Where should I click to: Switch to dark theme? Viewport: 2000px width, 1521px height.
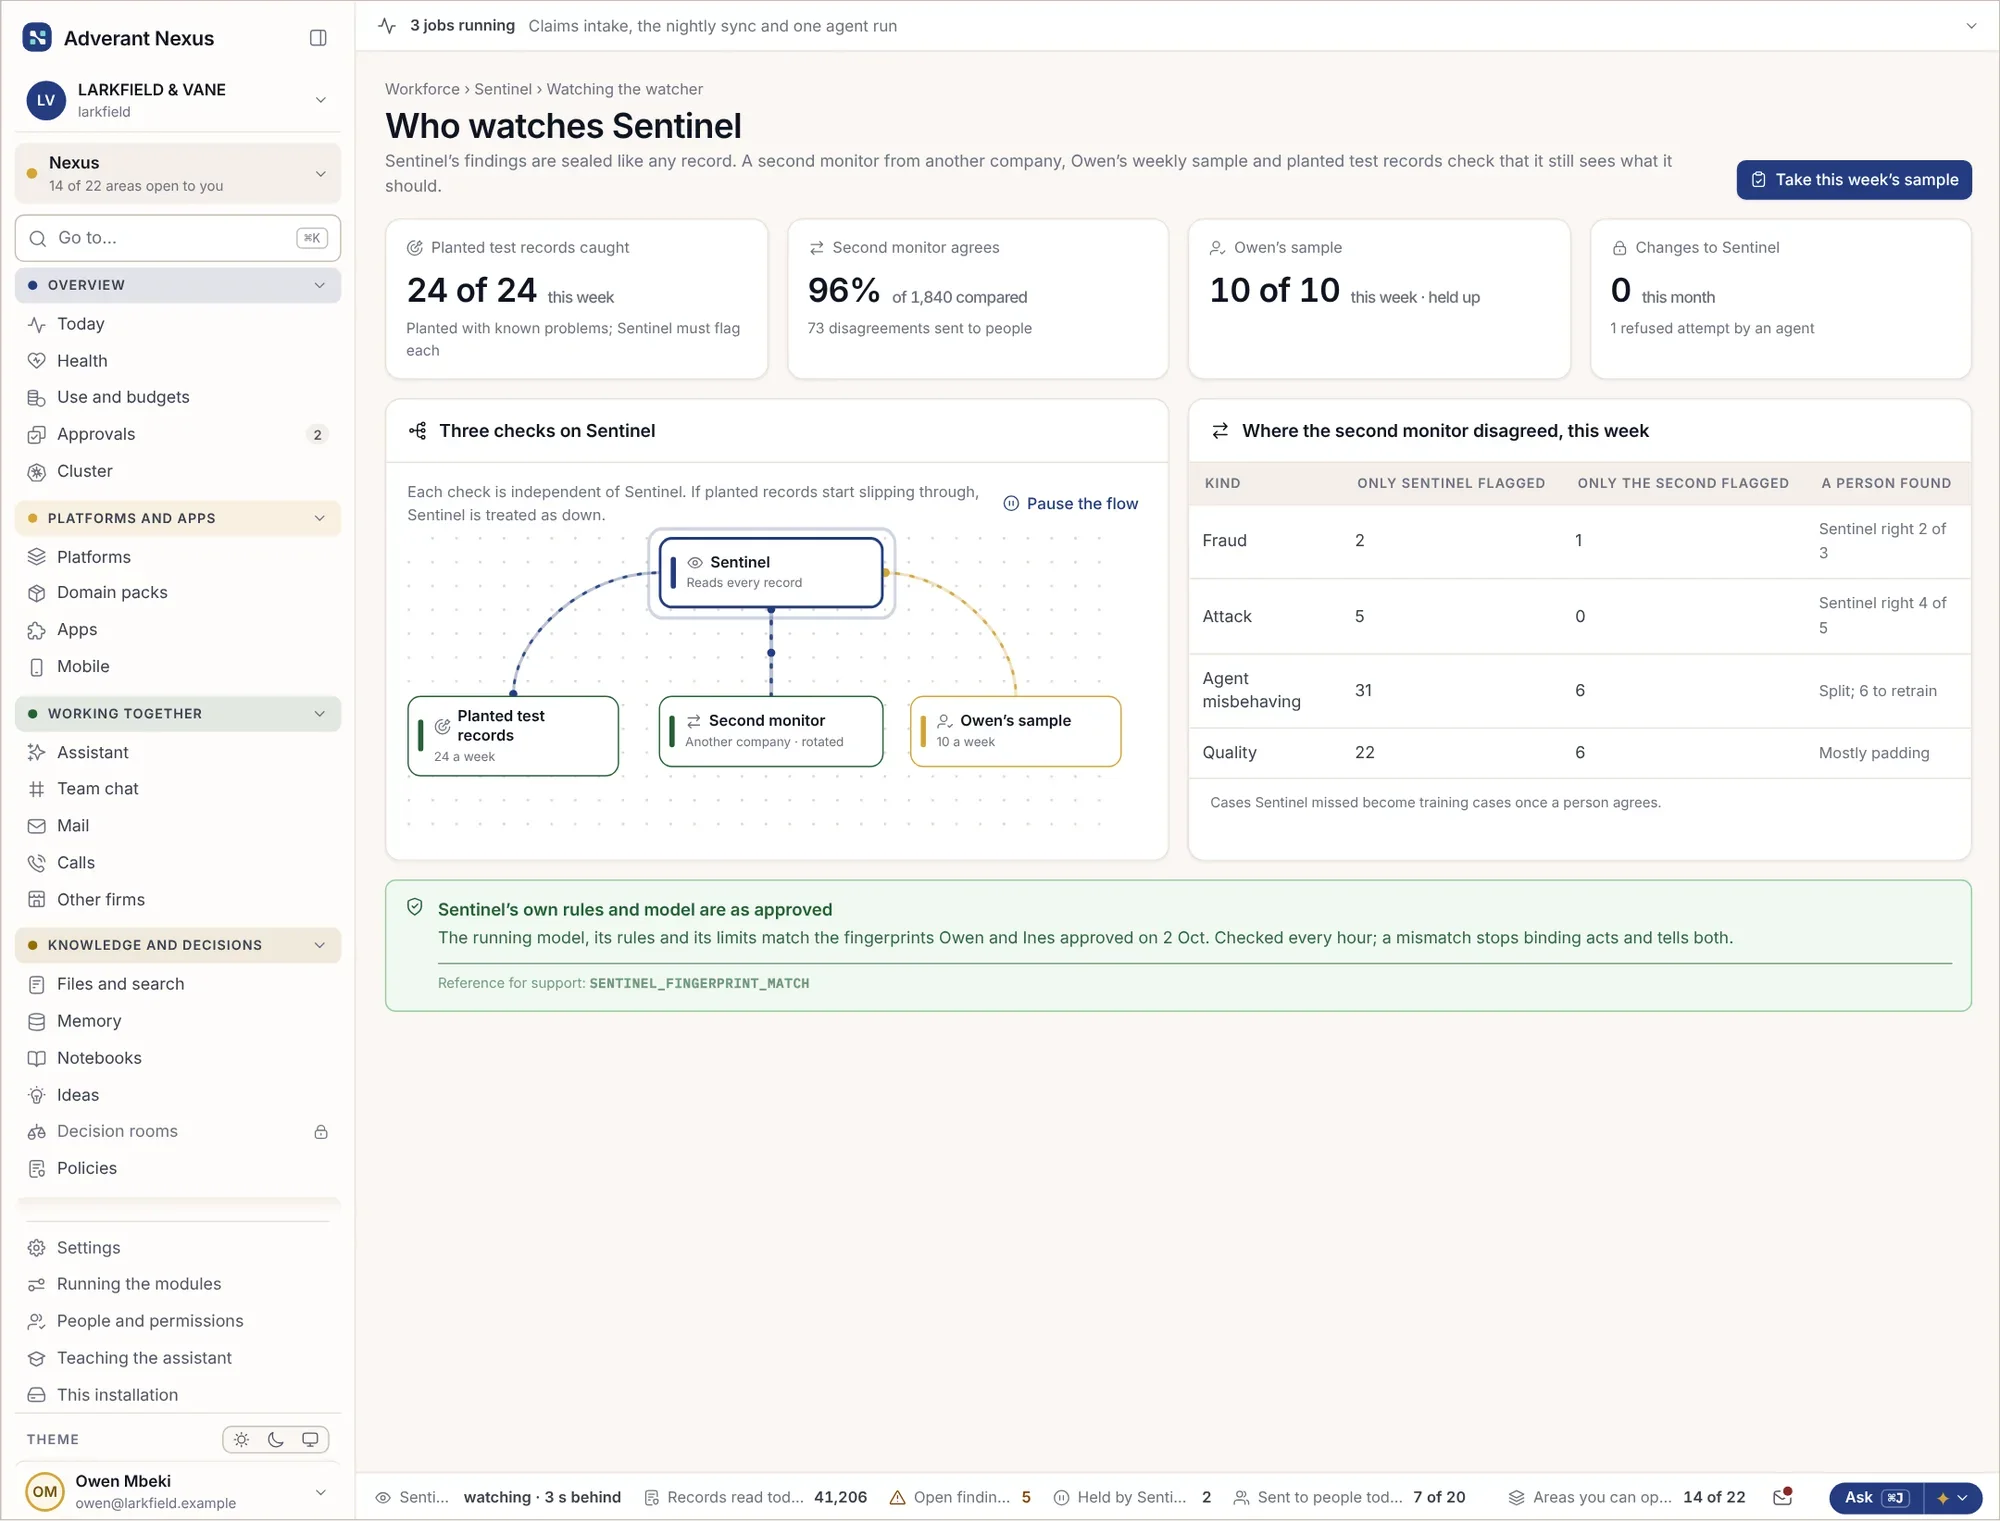(276, 1440)
